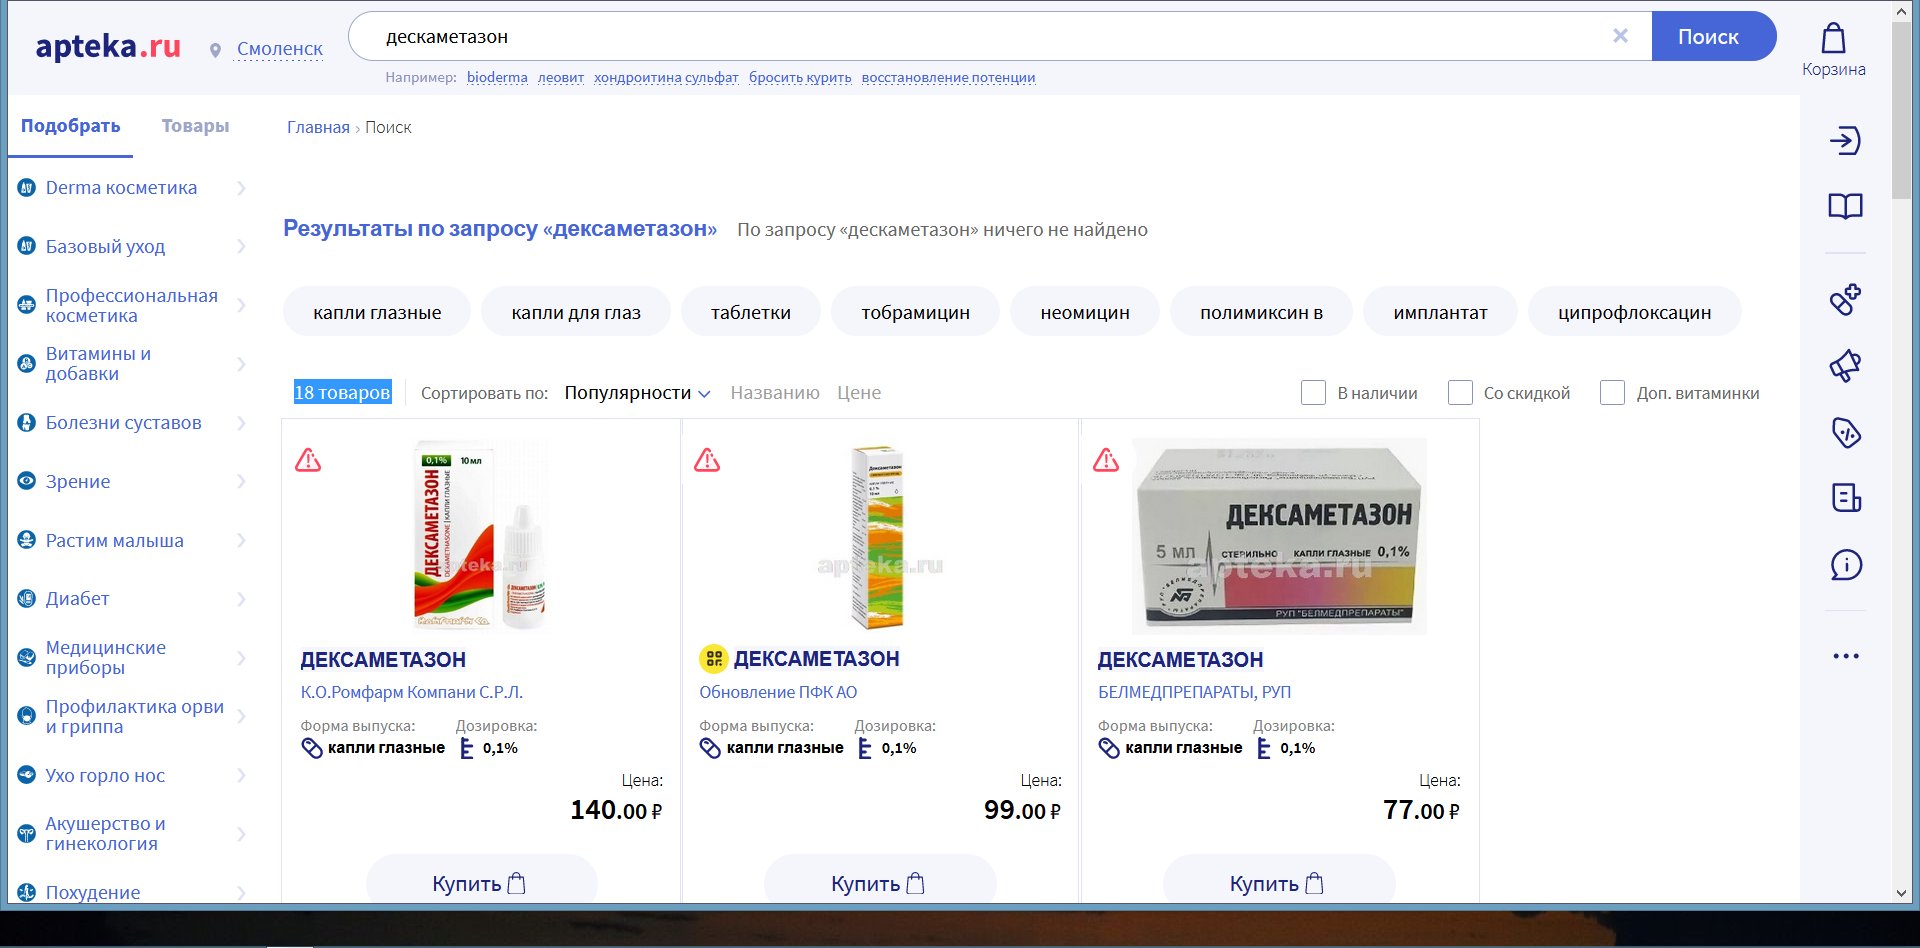Click the icon of Ухо горло нос category
Viewport: 1920px width, 948px height.
click(x=27, y=775)
